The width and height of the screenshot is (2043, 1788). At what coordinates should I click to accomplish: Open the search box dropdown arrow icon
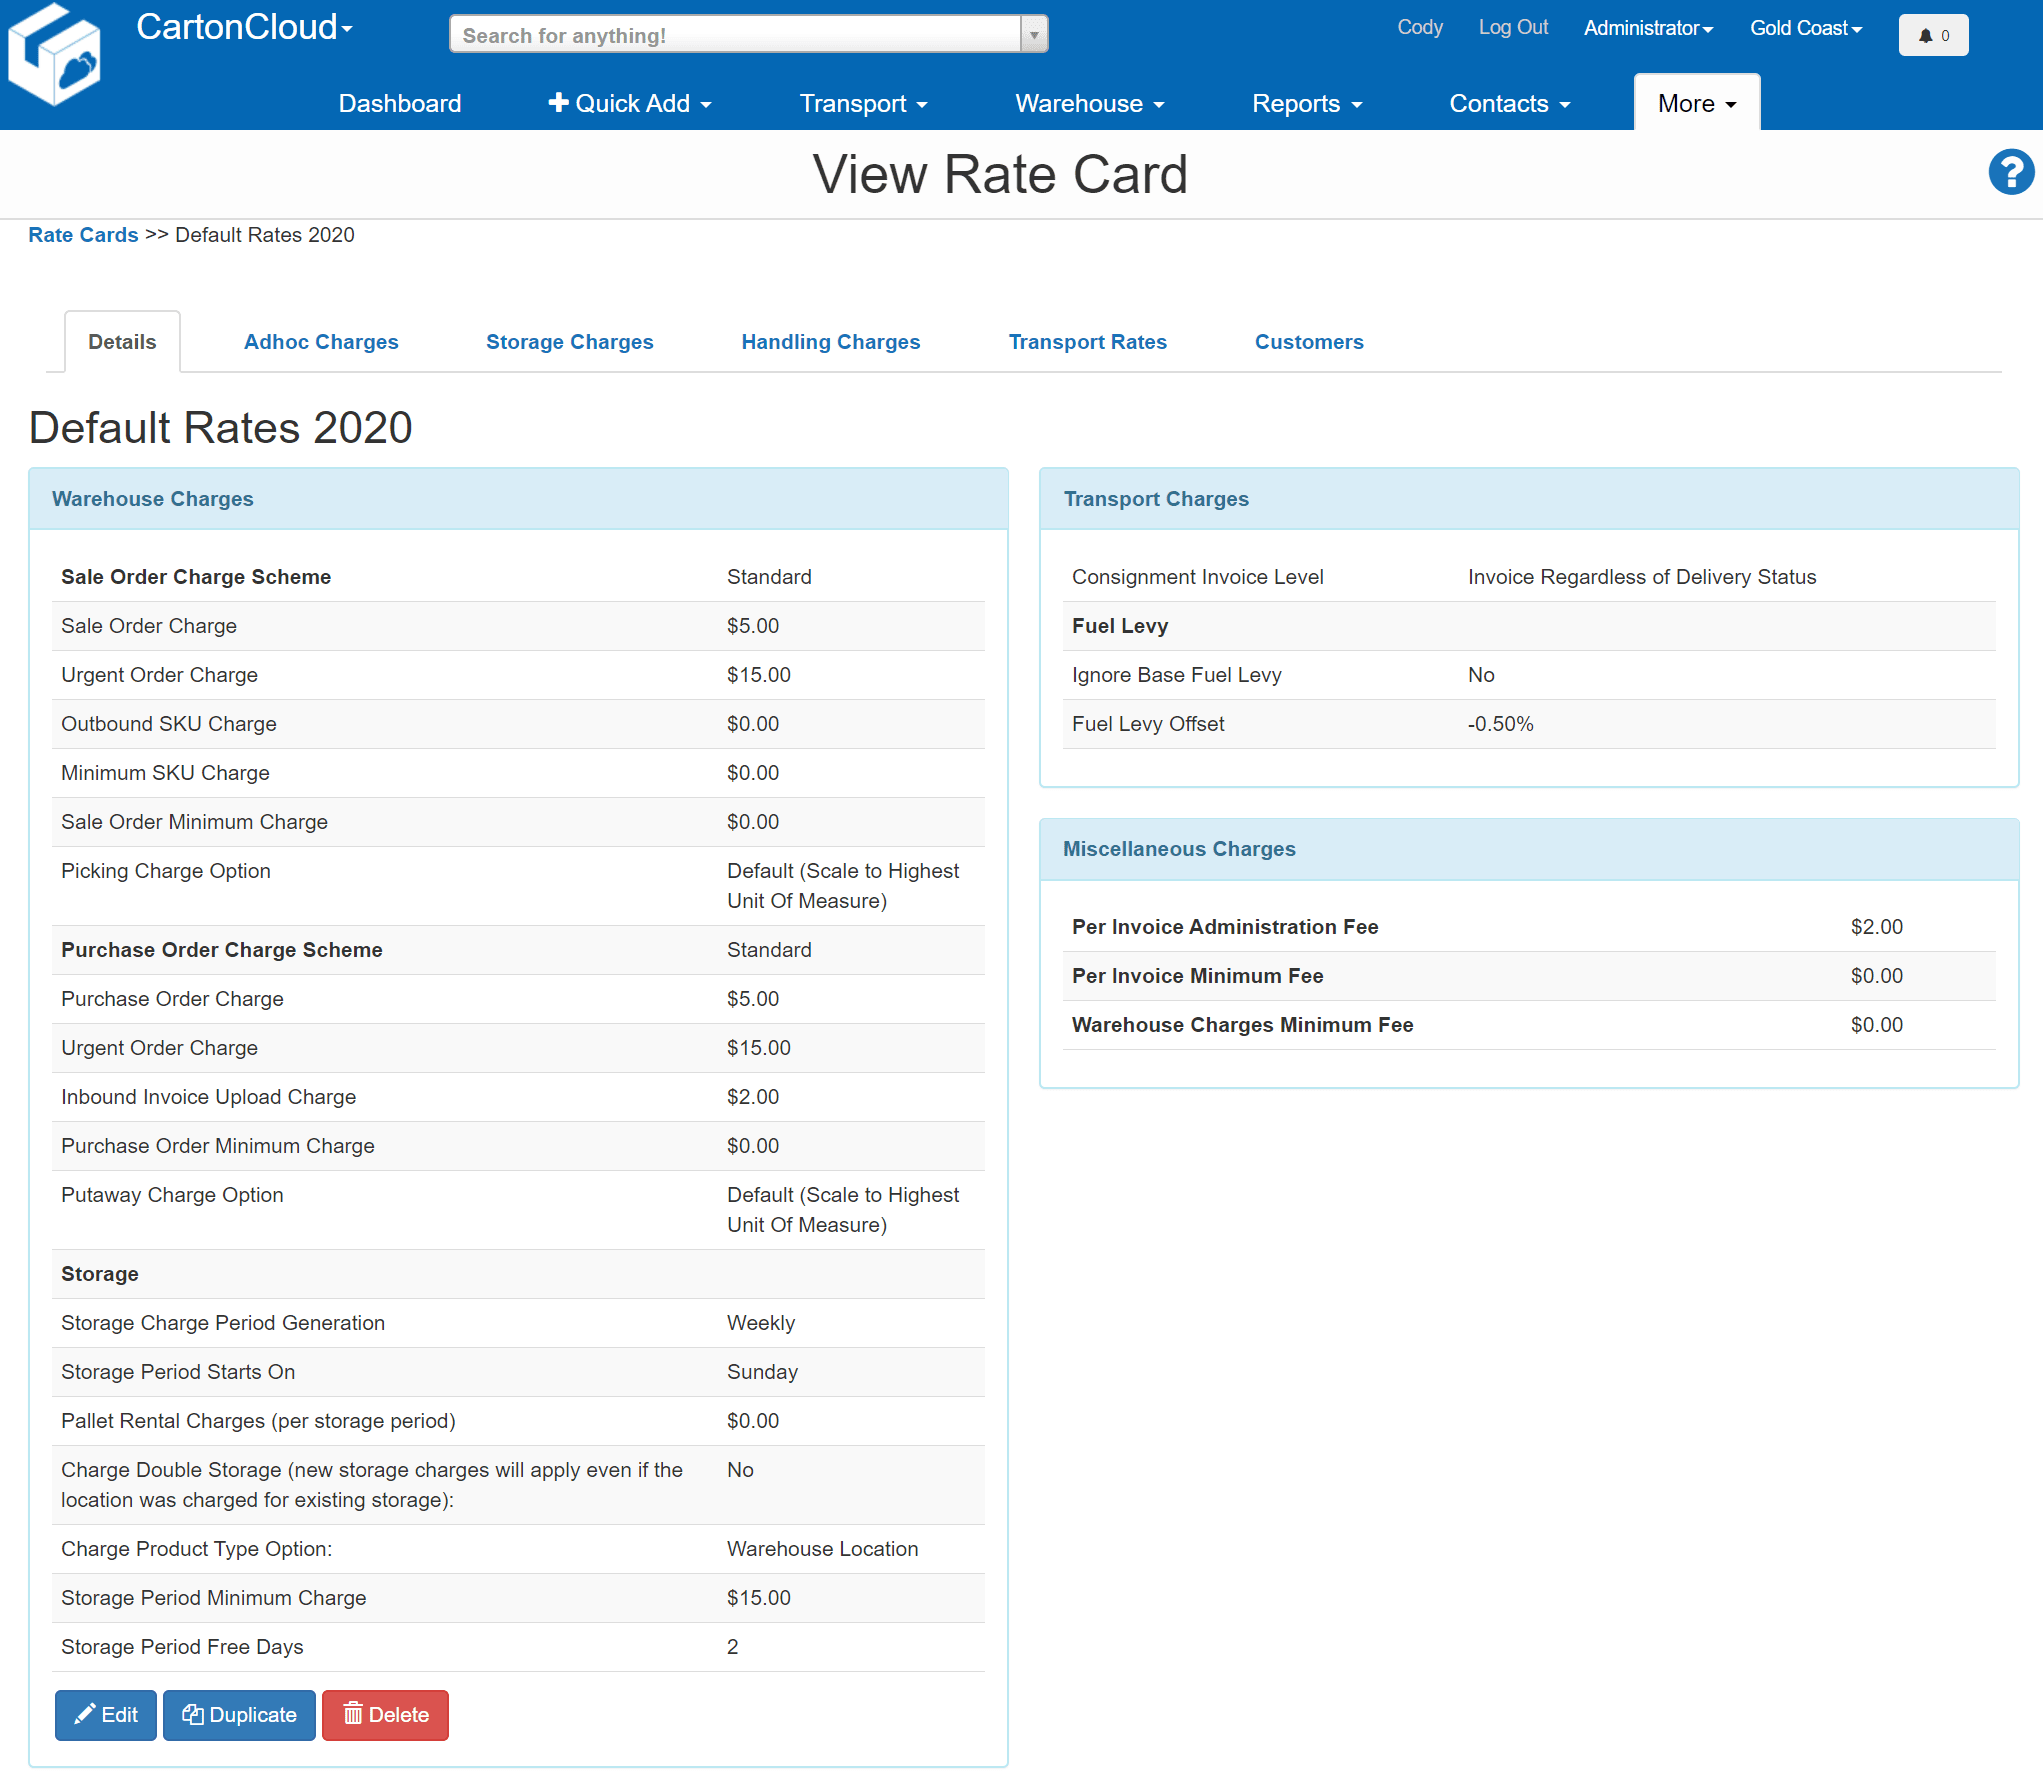point(1032,33)
